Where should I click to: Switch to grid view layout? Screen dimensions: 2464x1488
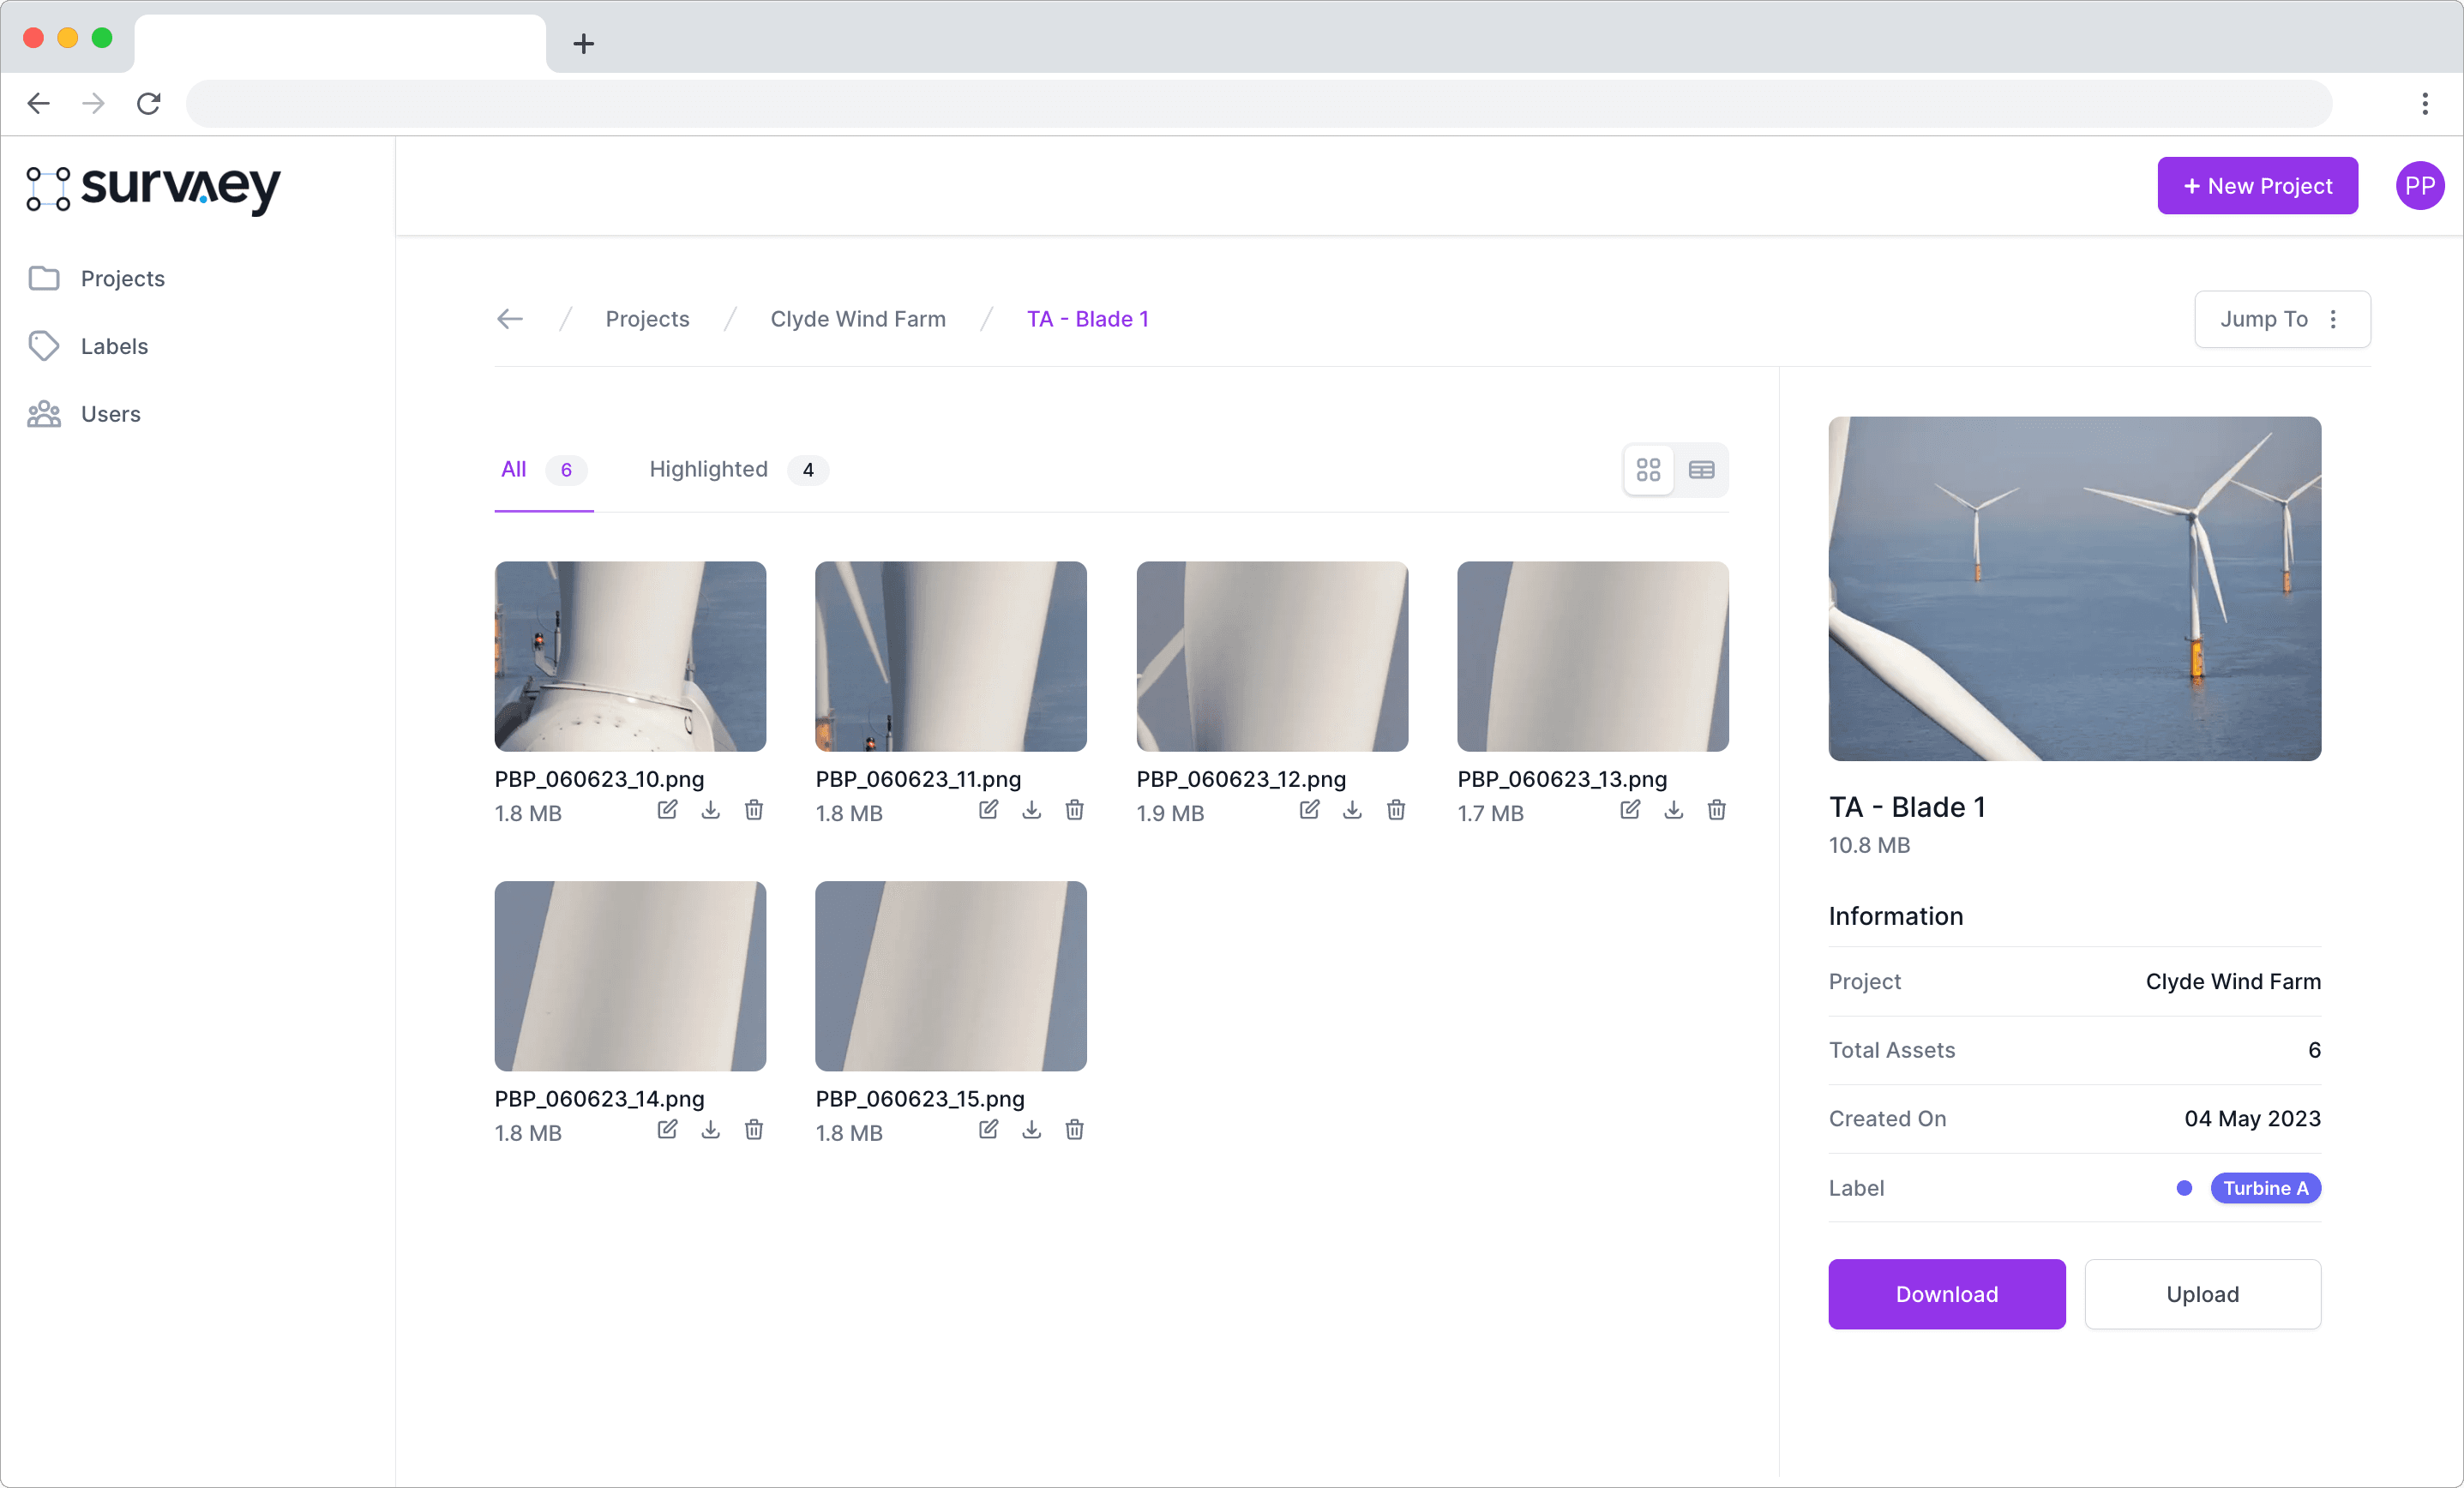[1649, 470]
